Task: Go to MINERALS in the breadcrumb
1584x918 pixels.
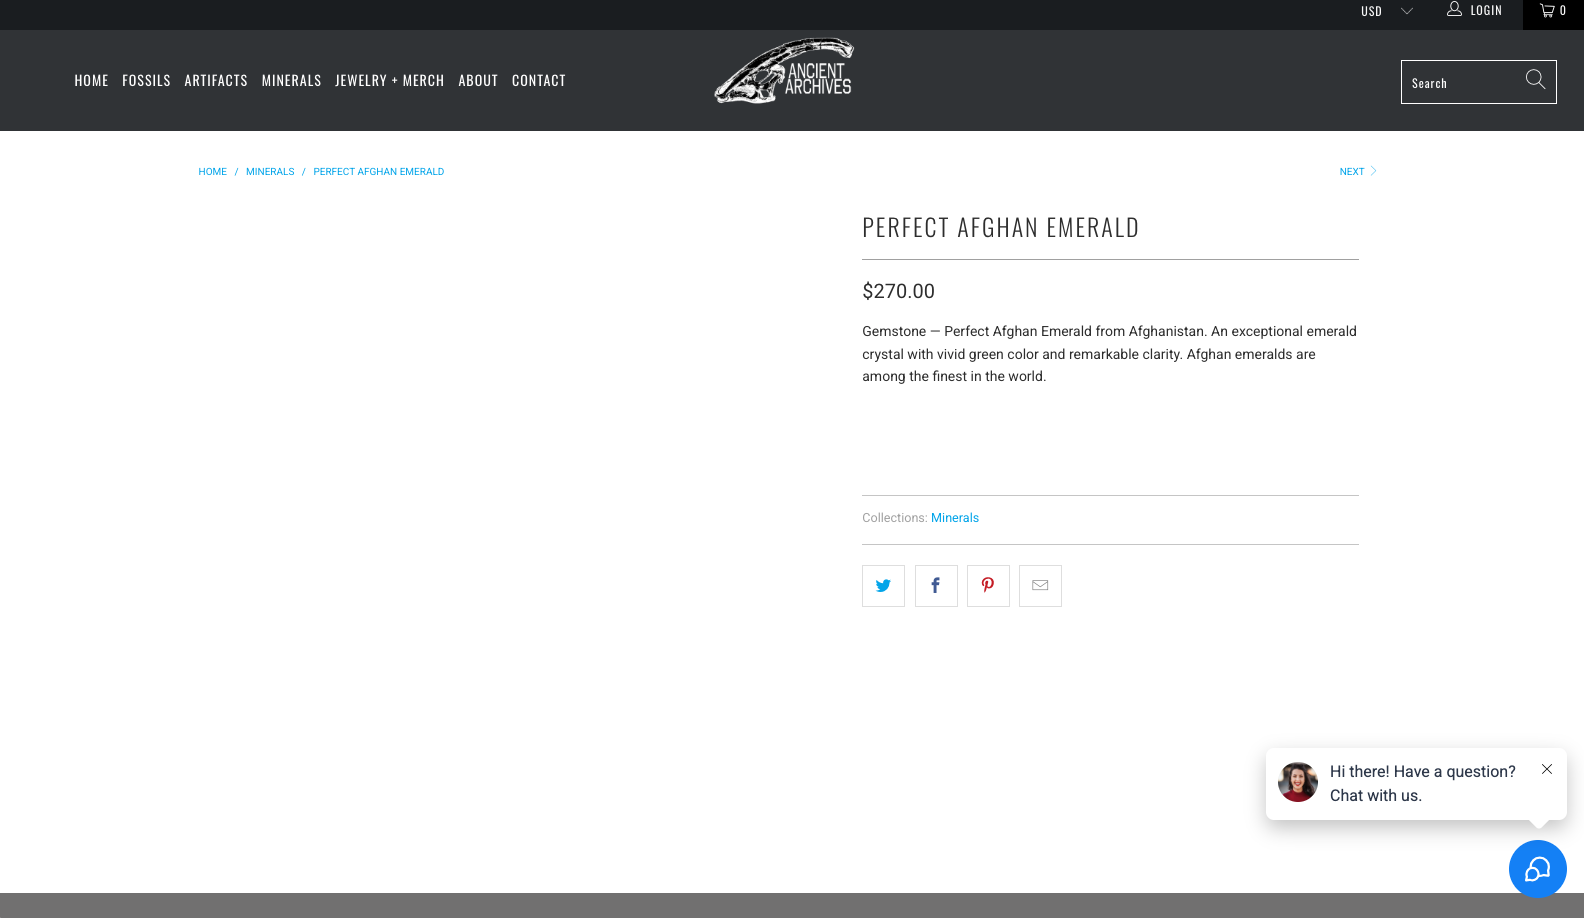Action: tap(270, 171)
